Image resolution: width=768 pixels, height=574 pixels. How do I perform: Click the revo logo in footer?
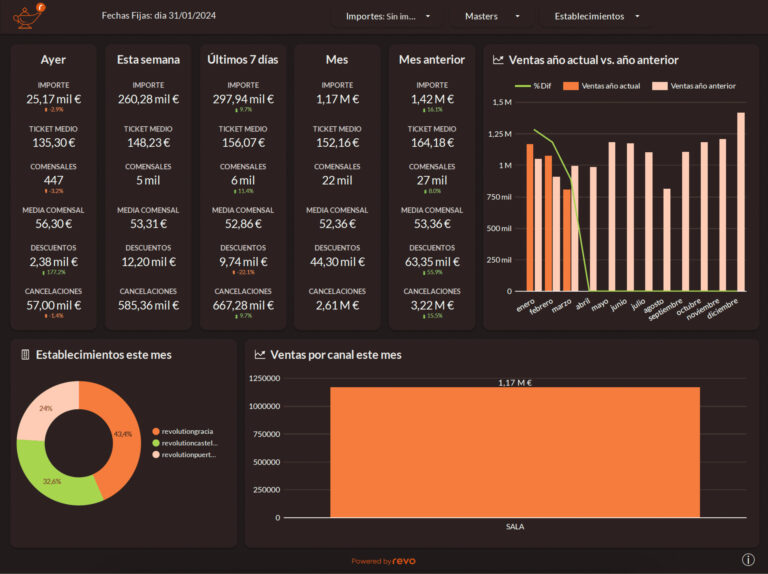(x=404, y=561)
